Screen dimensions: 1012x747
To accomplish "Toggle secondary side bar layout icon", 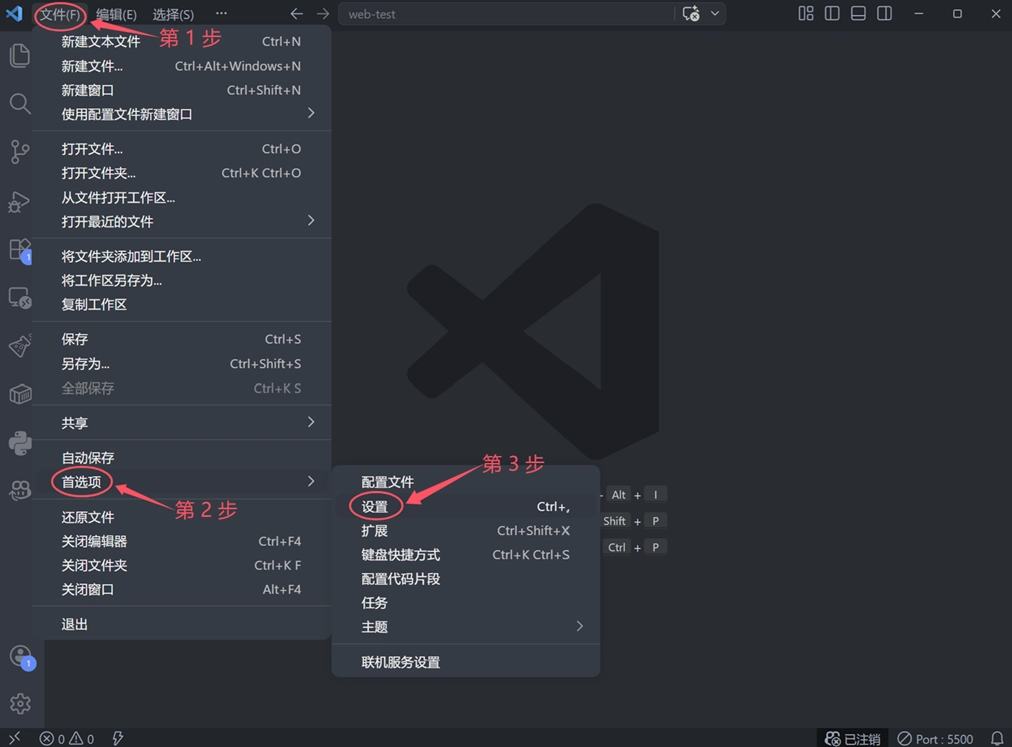I will point(884,14).
